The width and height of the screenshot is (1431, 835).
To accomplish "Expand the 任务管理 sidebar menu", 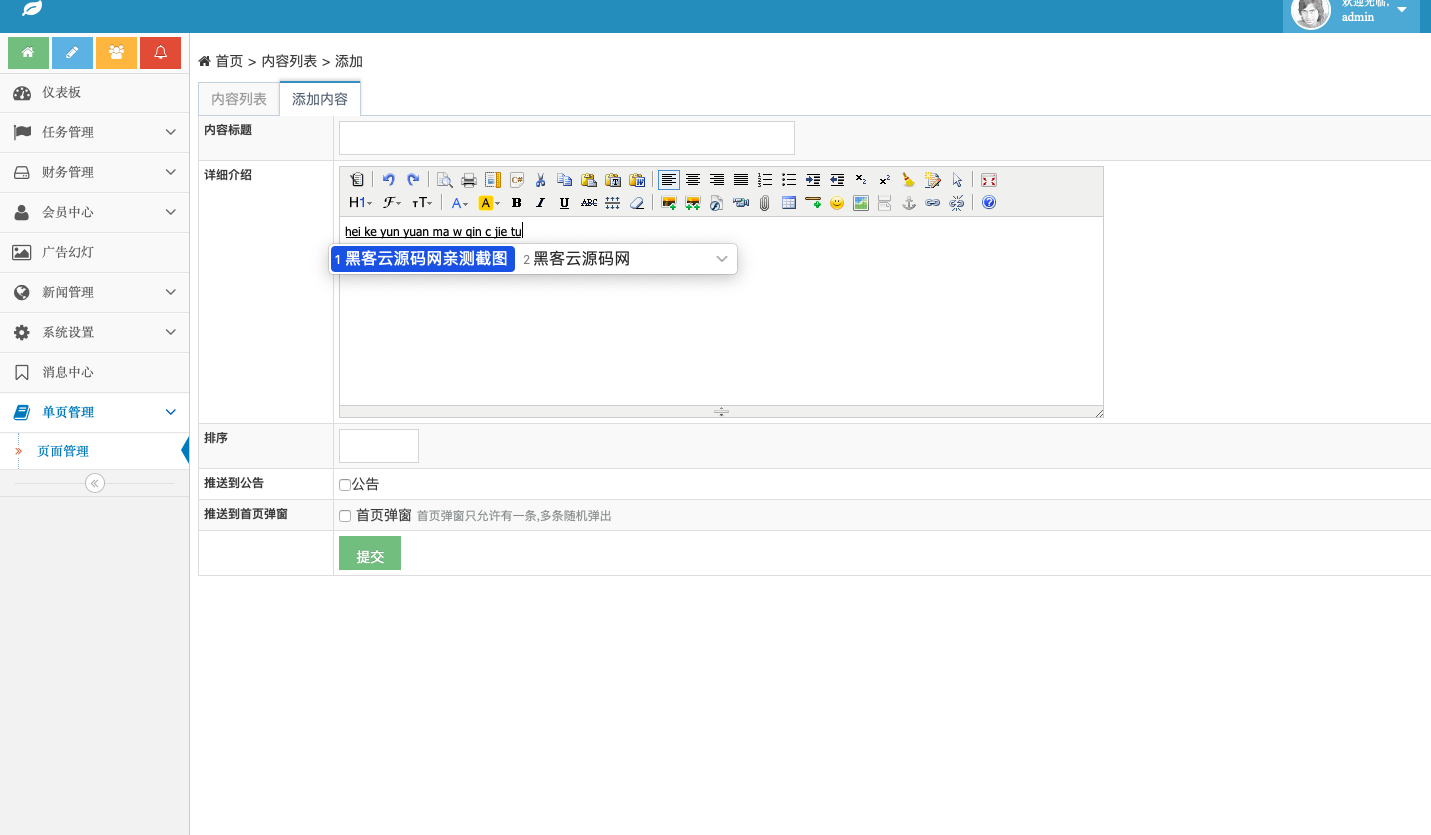I will 94,132.
